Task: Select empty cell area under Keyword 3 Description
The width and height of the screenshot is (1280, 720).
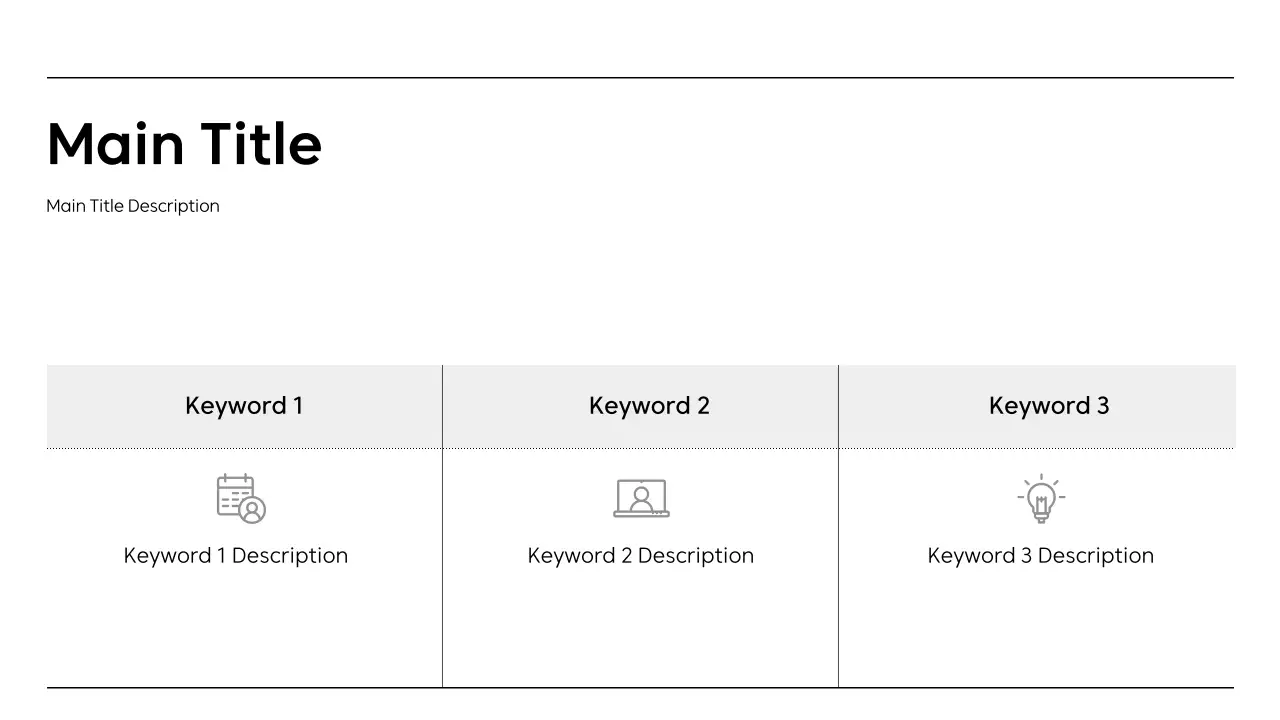Action: pyautogui.click(x=1036, y=630)
